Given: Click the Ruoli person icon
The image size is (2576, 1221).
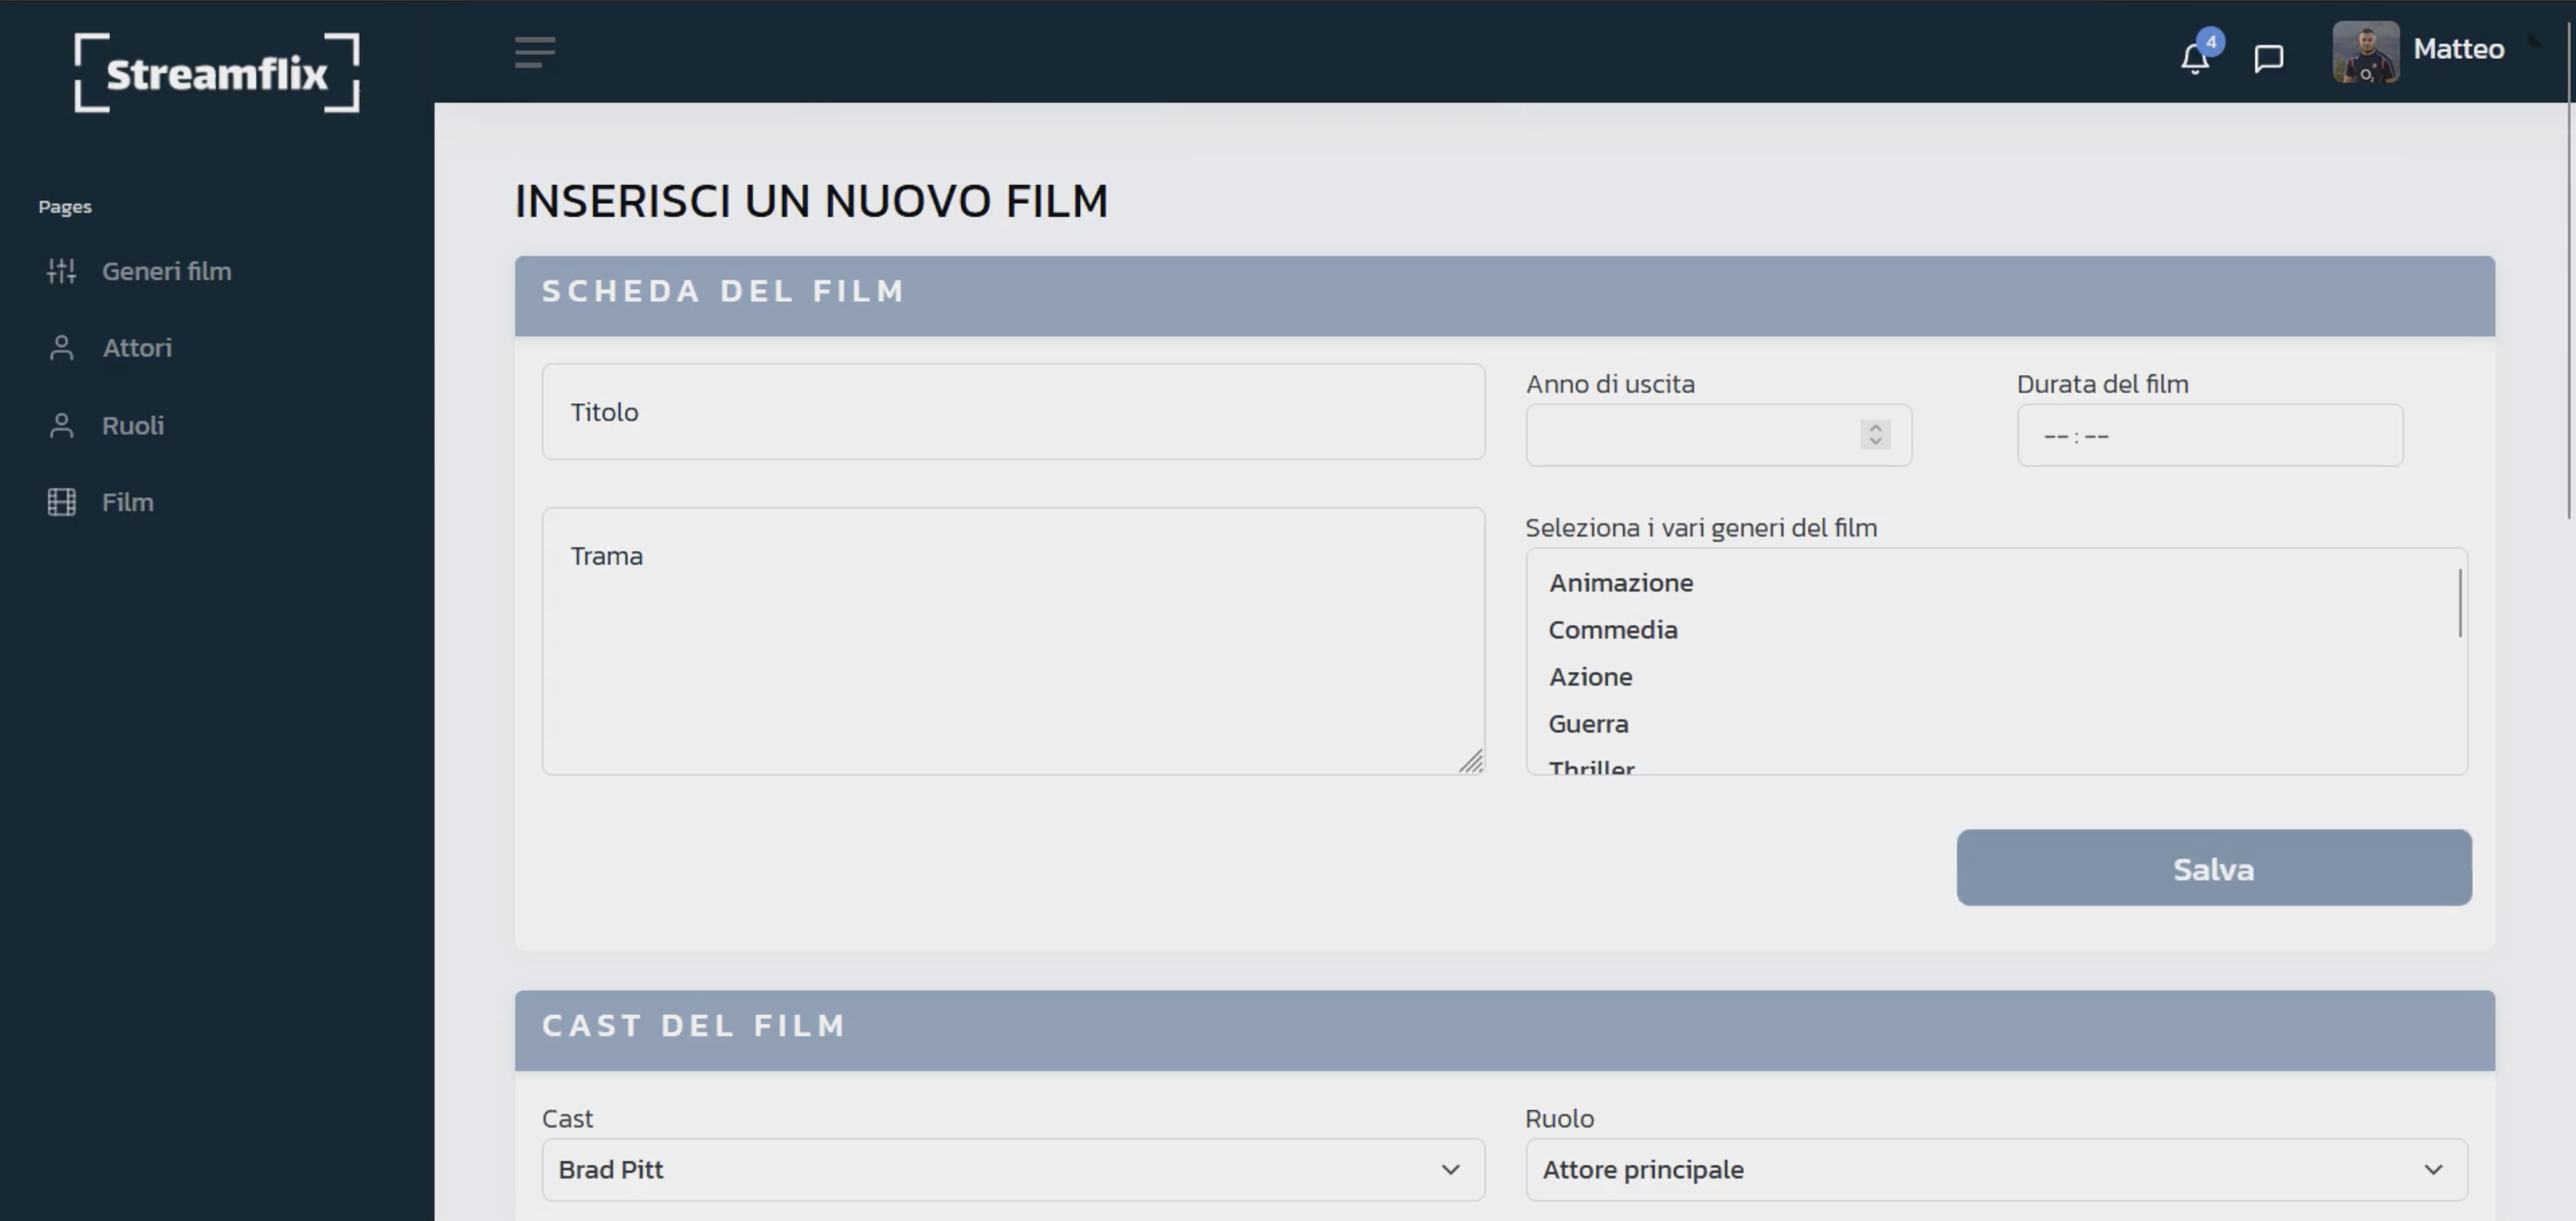Looking at the screenshot, I should point(61,426).
